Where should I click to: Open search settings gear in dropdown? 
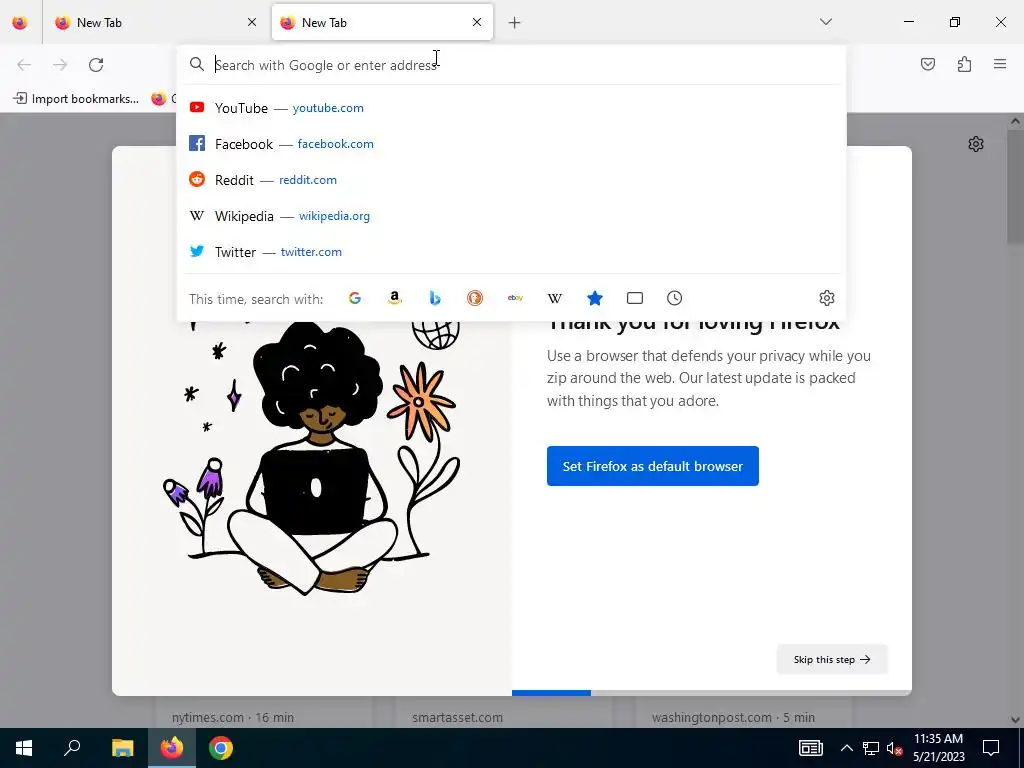tap(827, 298)
